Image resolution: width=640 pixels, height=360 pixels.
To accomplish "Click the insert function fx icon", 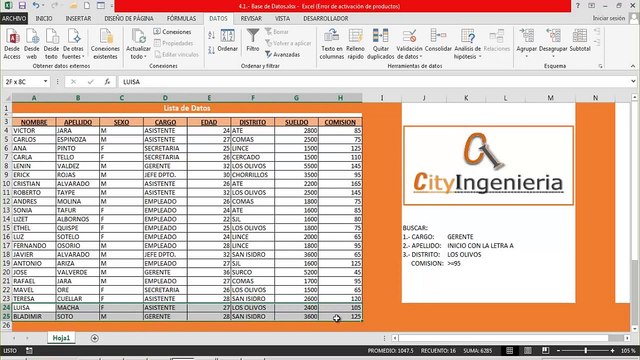I will [107, 82].
